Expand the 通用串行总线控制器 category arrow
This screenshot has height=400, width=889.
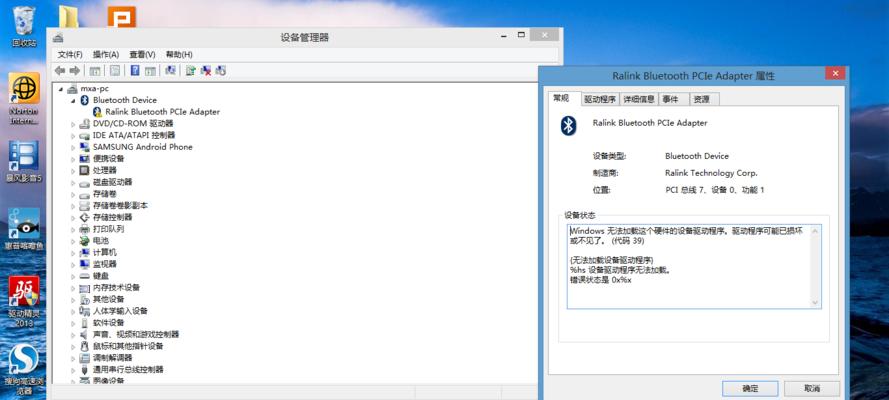(x=73, y=369)
